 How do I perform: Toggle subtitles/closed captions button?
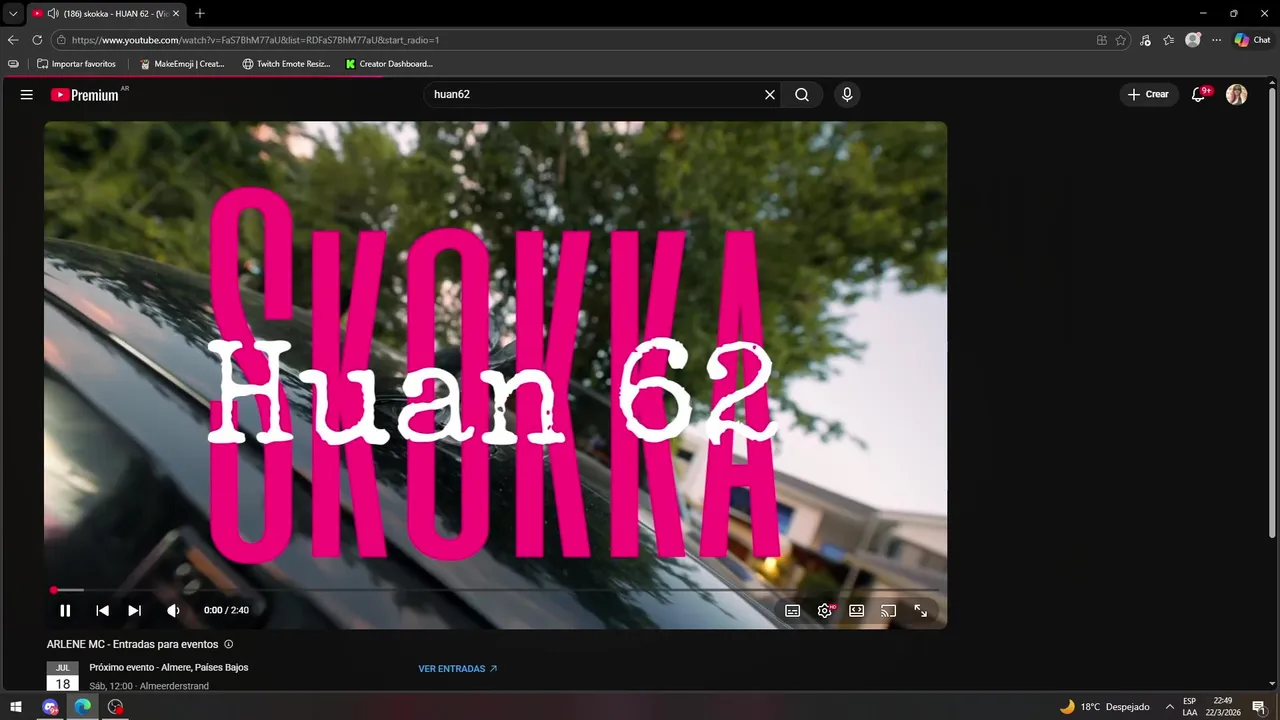click(x=793, y=611)
